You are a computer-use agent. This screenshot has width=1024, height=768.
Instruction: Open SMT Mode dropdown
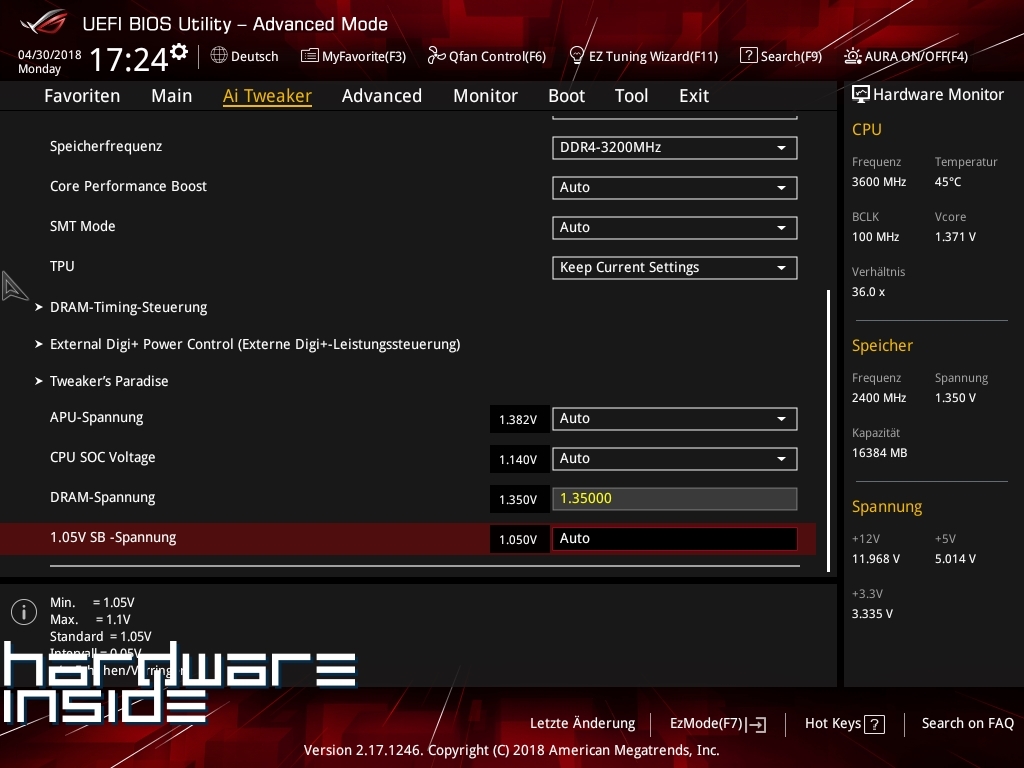point(675,227)
